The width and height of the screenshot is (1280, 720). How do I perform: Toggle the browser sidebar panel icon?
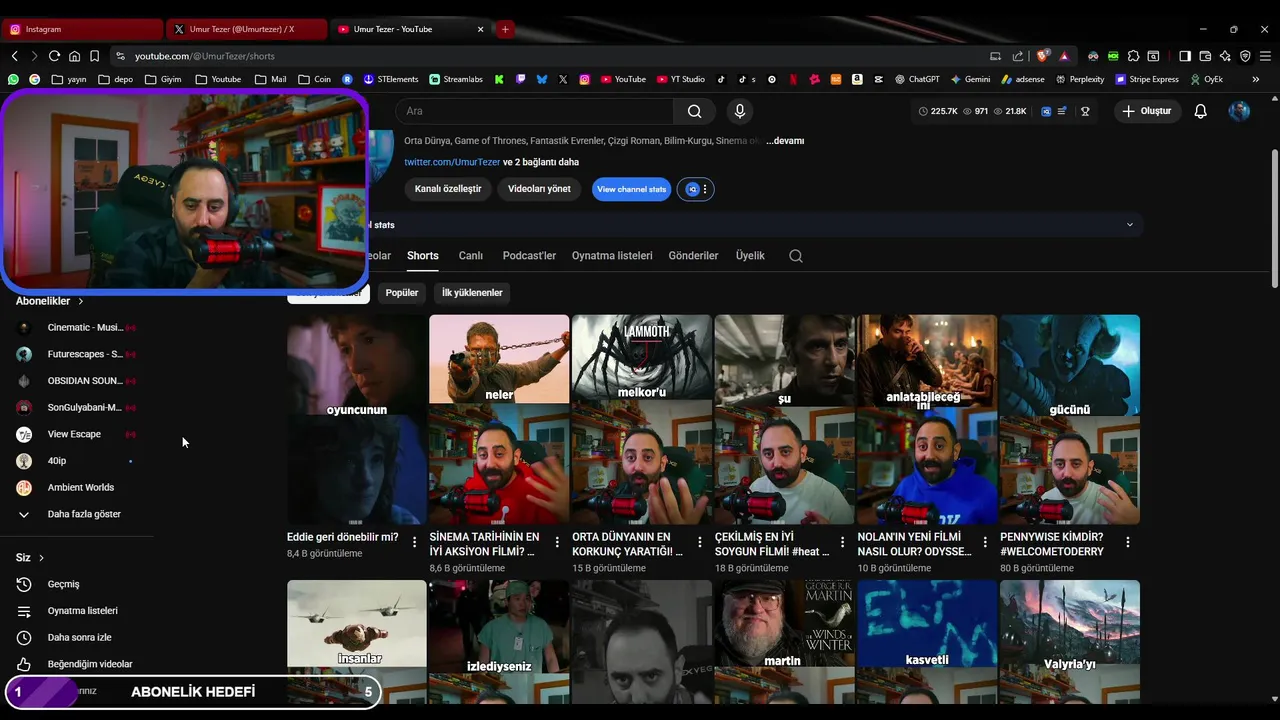[x=1185, y=56]
